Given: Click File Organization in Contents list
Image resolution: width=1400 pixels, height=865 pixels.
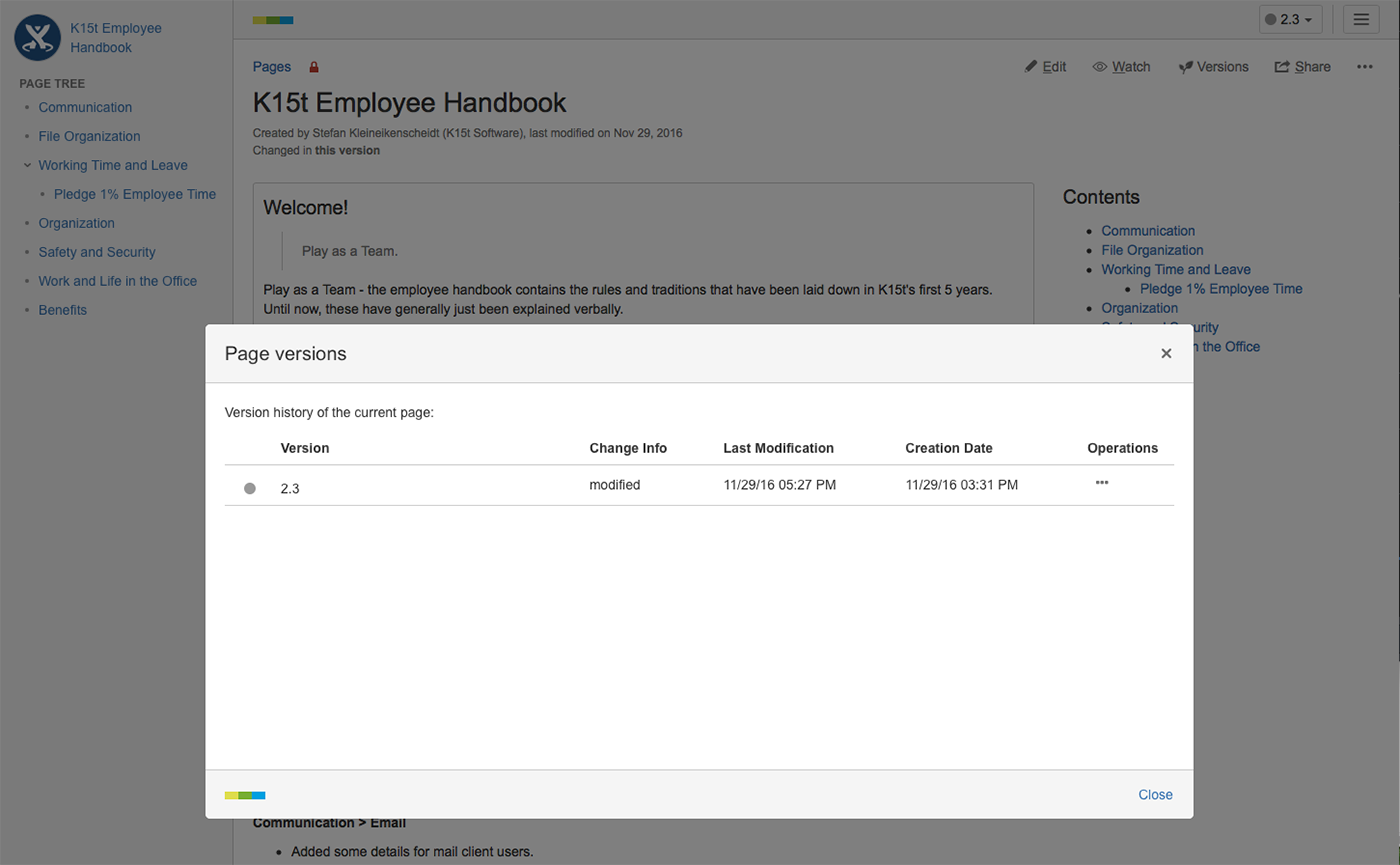Looking at the screenshot, I should [x=1152, y=250].
